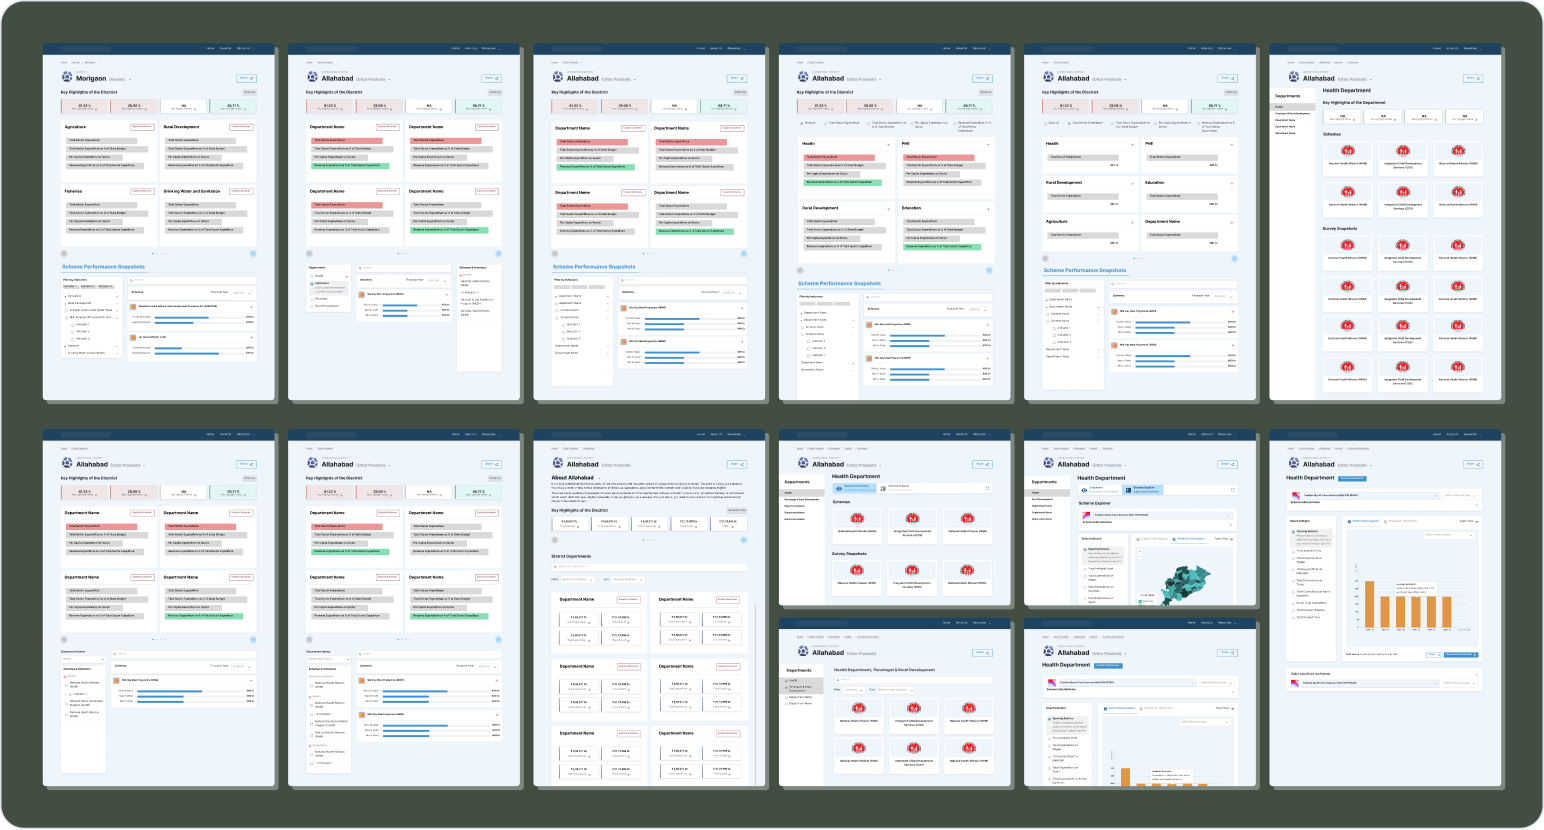Click Explore Schemes on Drinking Water and Sanitation card
The height and width of the screenshot is (830, 1544).
point(241,191)
